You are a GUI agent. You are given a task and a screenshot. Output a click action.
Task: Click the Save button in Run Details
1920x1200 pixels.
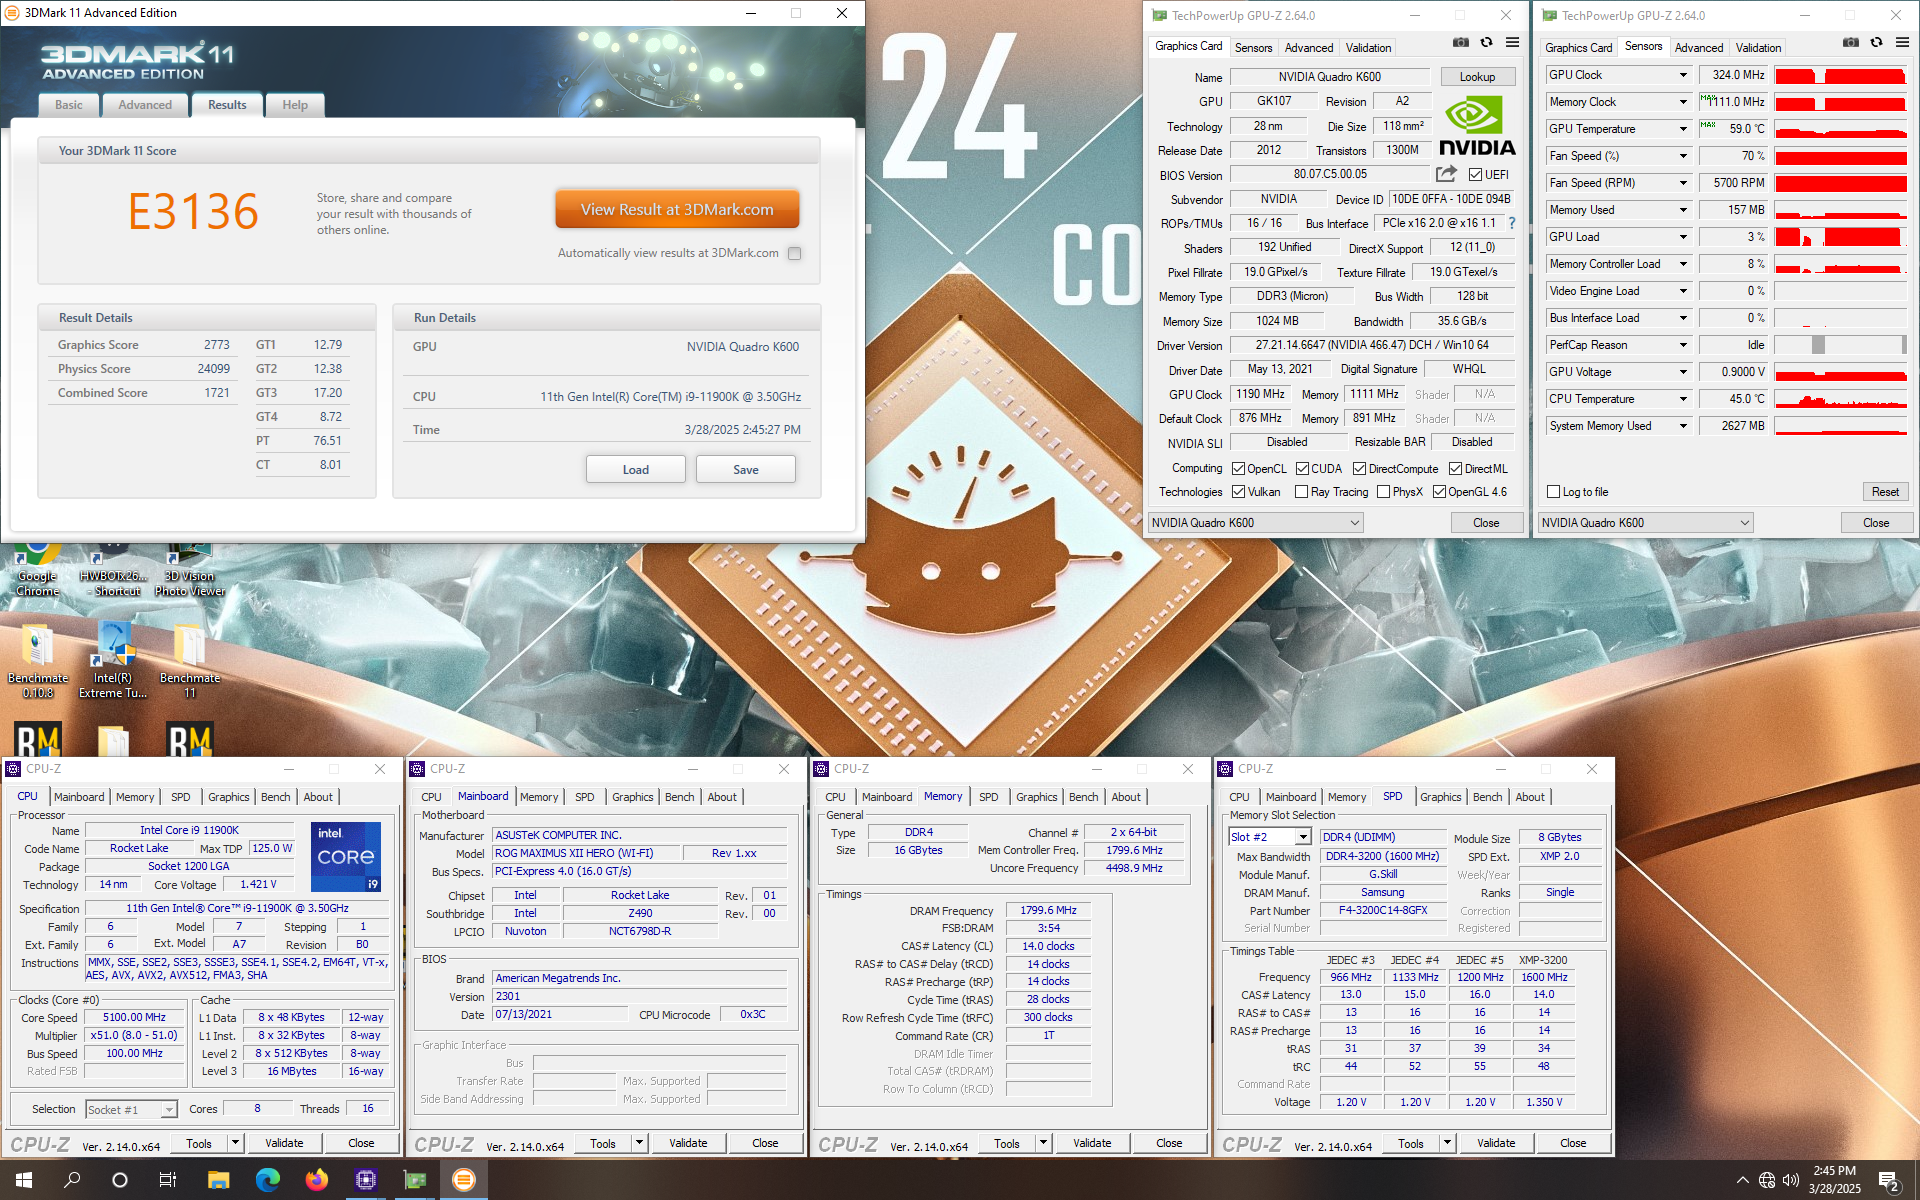click(745, 470)
